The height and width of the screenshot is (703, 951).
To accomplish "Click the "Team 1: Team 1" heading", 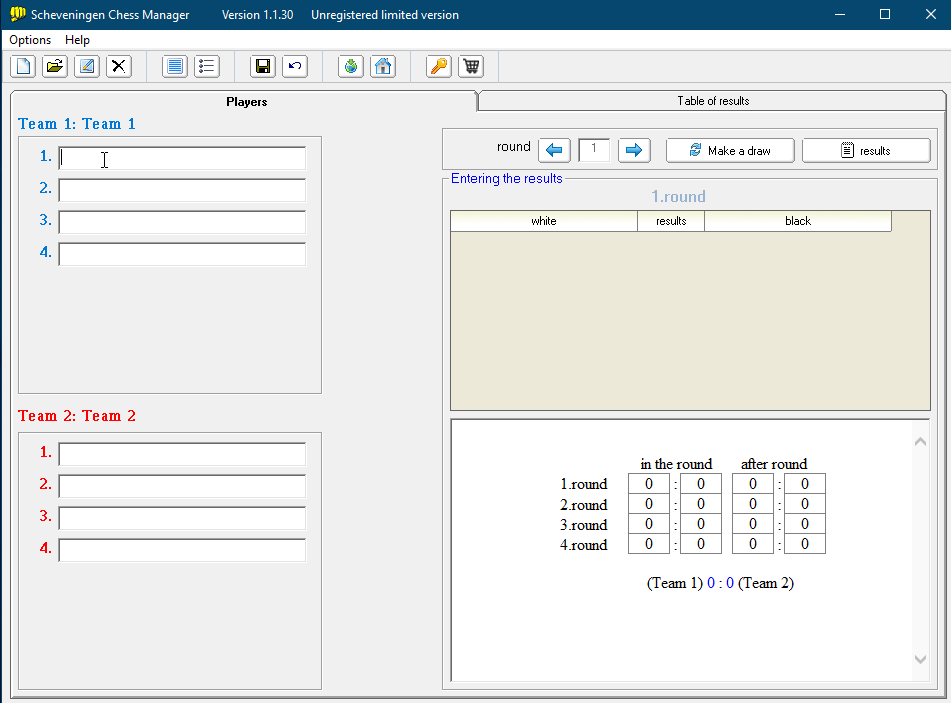I will [x=77, y=124].
